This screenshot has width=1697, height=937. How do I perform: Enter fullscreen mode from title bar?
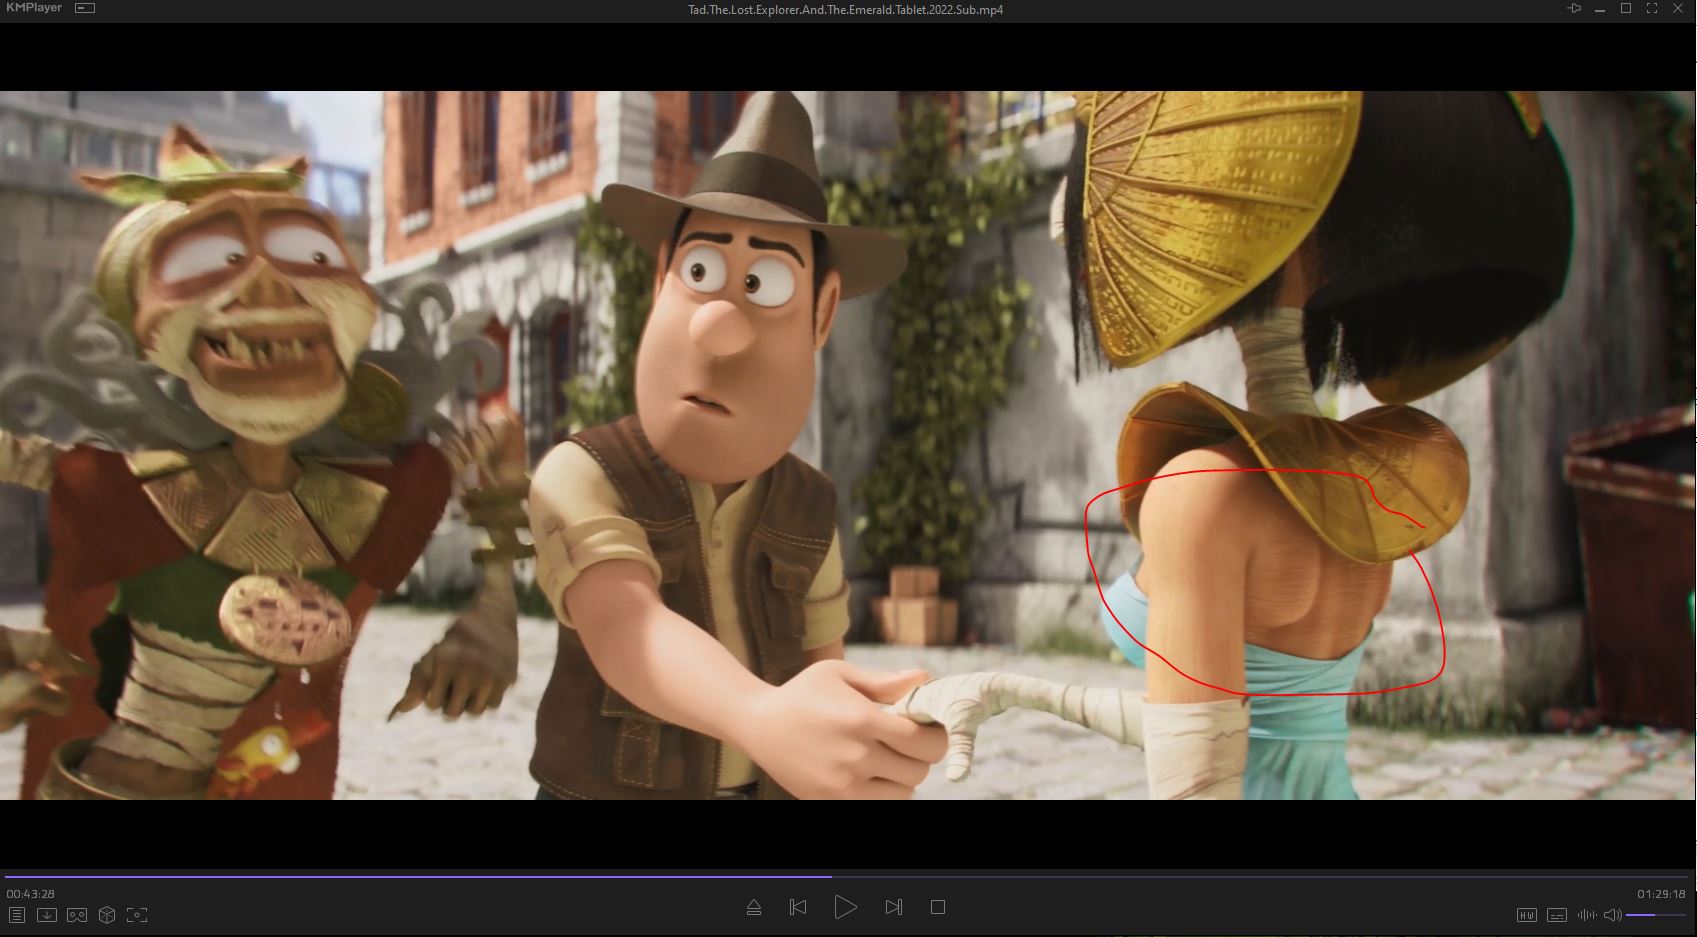[1652, 9]
